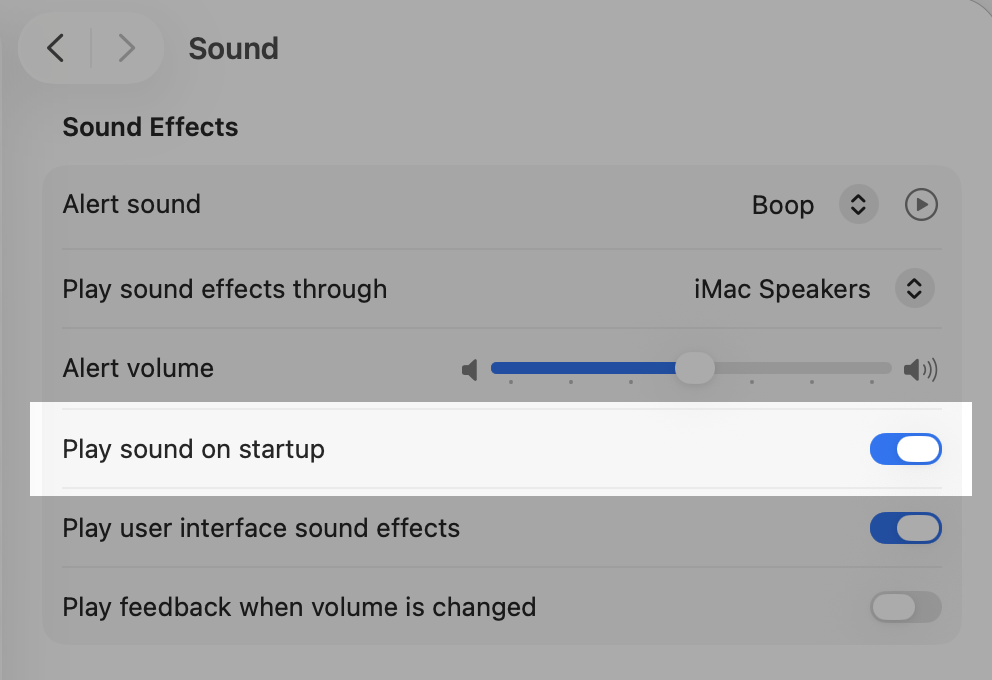
Task: Click Play feedback when volume is changed text
Action: (299, 607)
